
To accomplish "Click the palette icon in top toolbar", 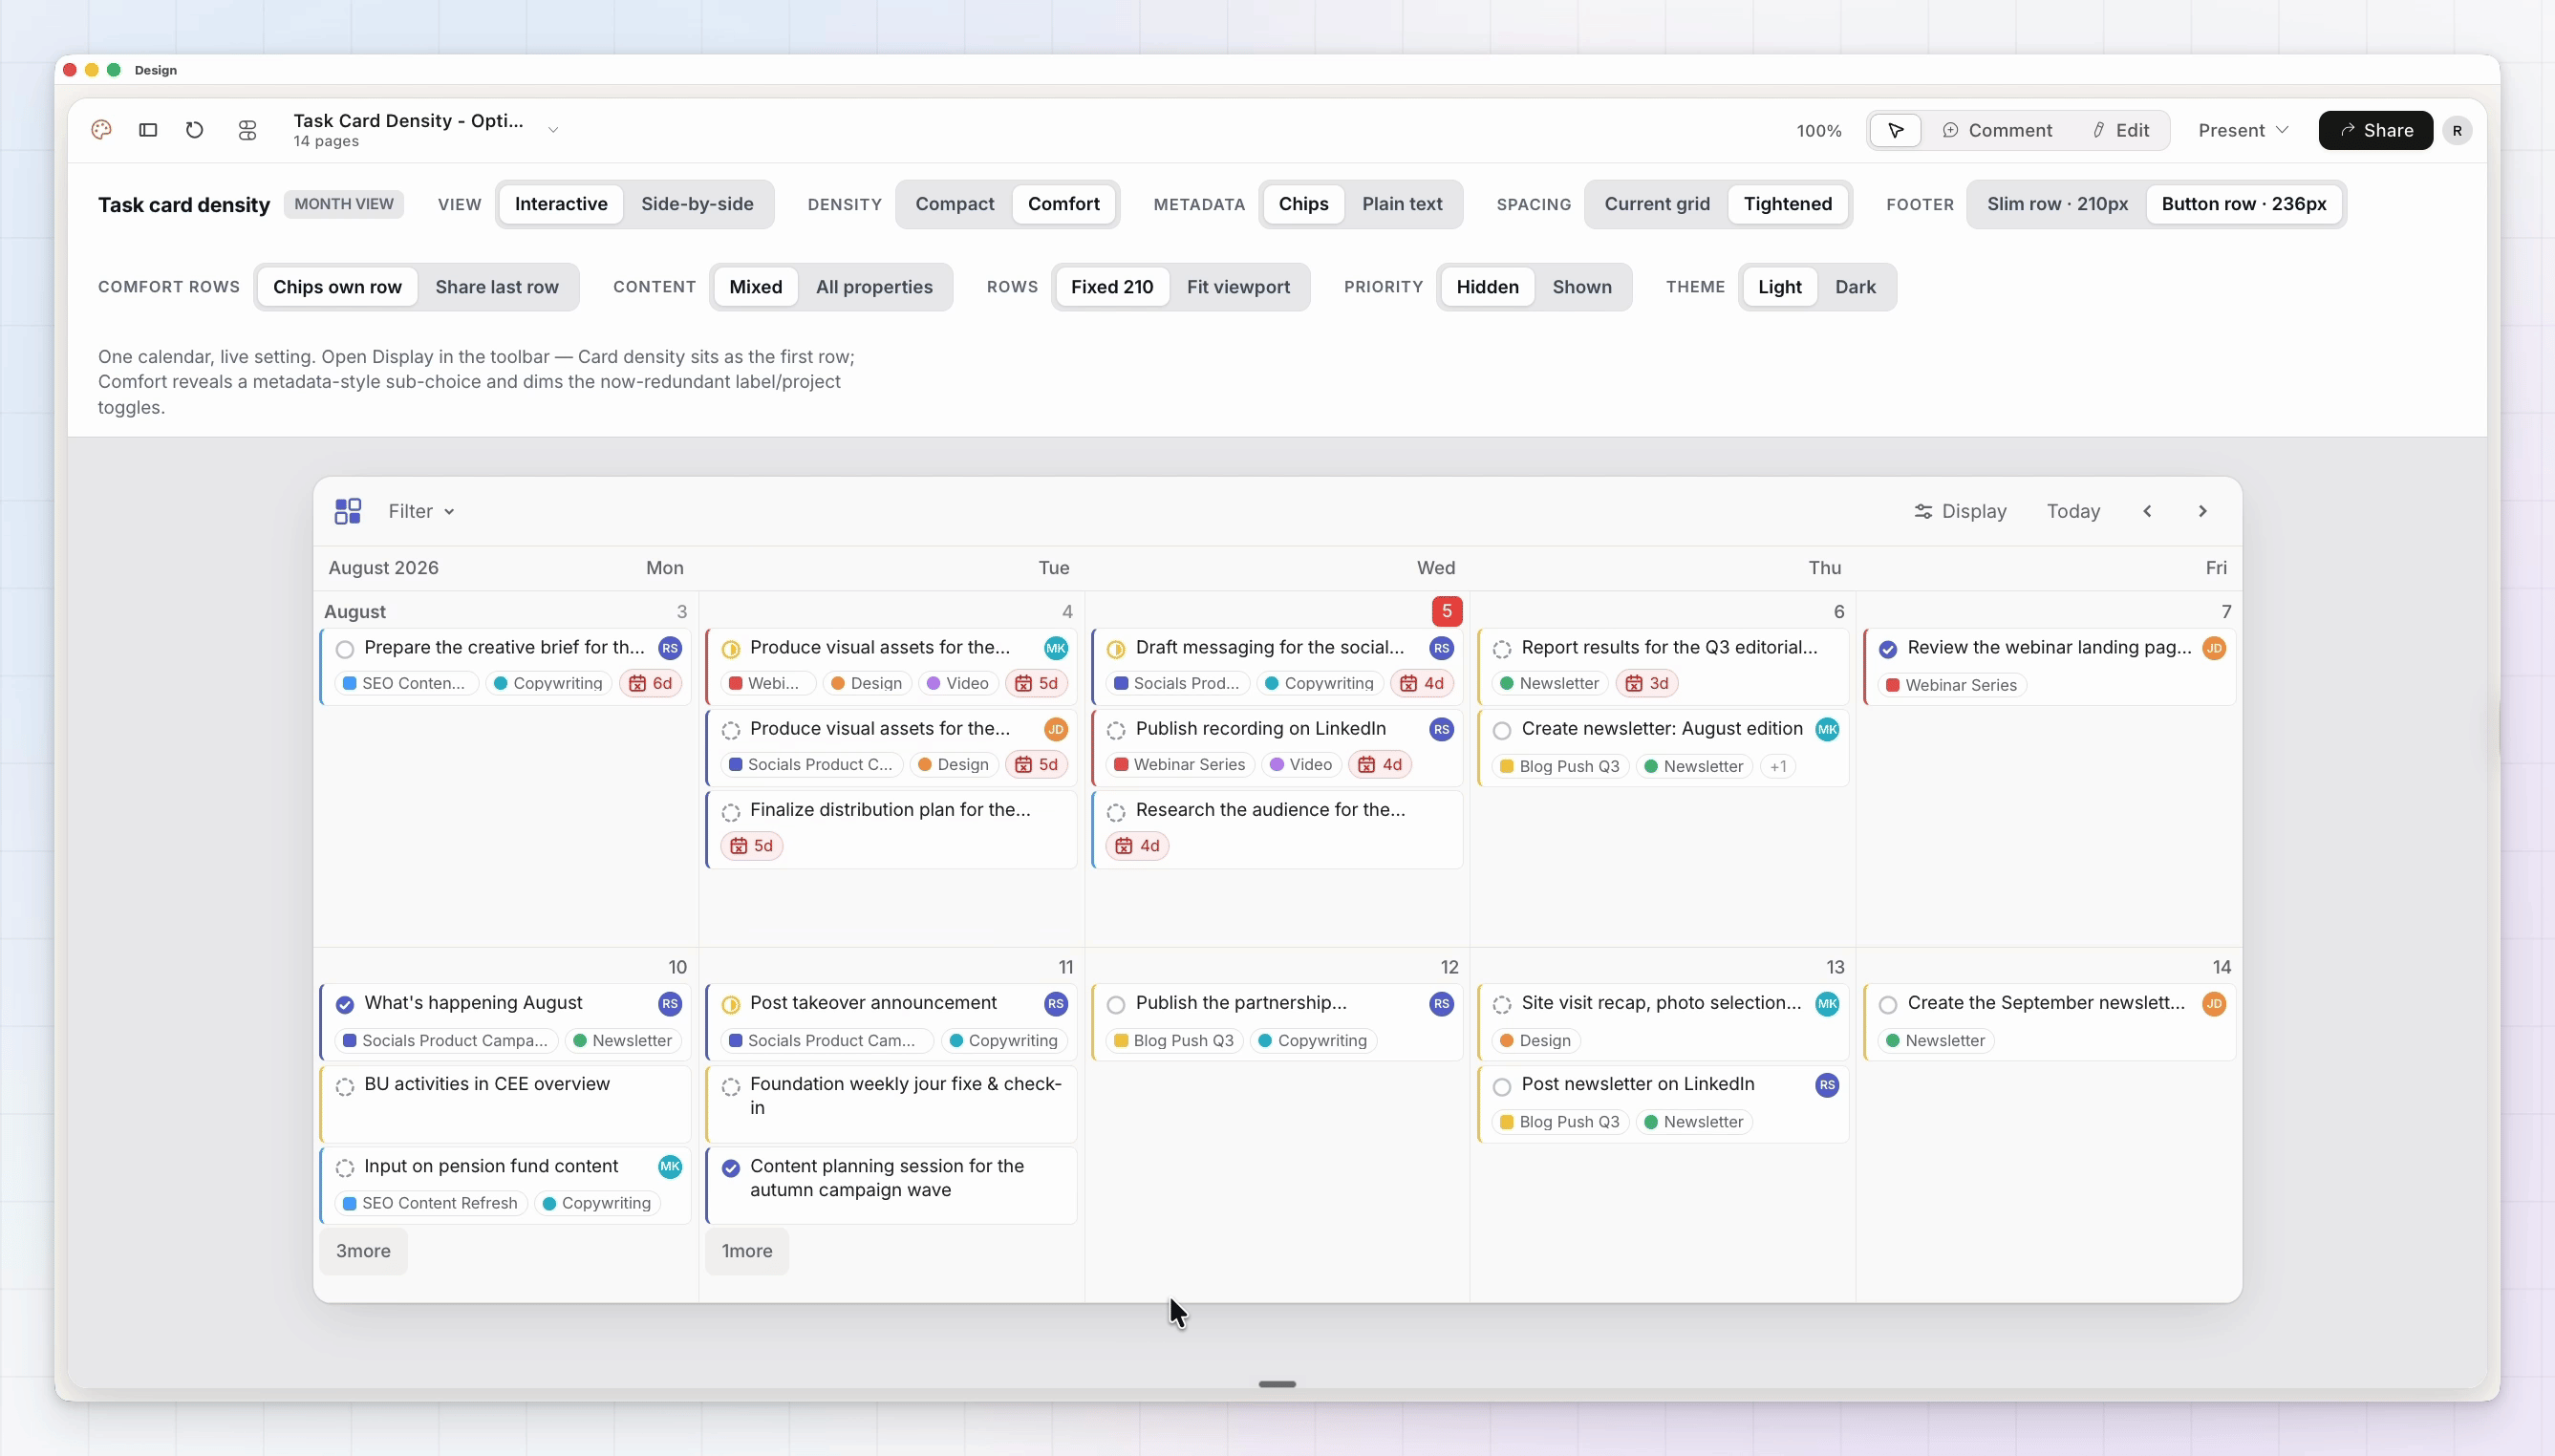I will pyautogui.click(x=101, y=130).
